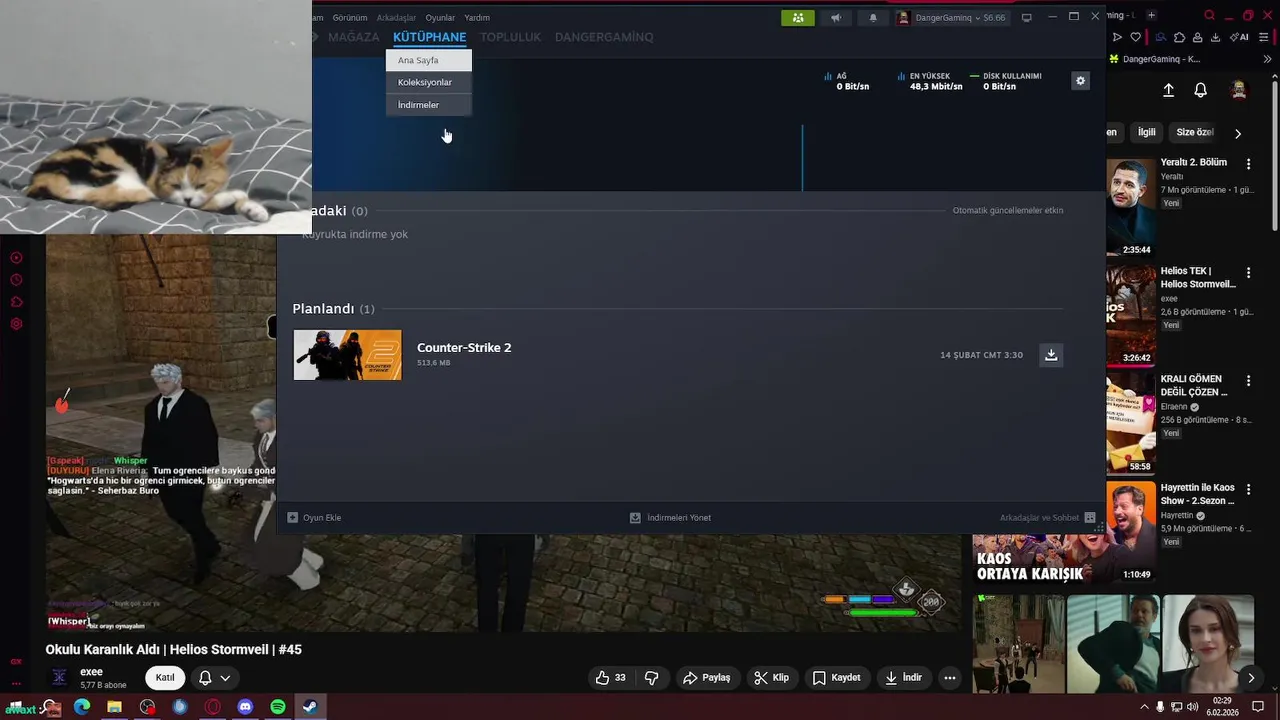
Task: Open Görünüm menu in Steam
Action: tap(350, 17)
